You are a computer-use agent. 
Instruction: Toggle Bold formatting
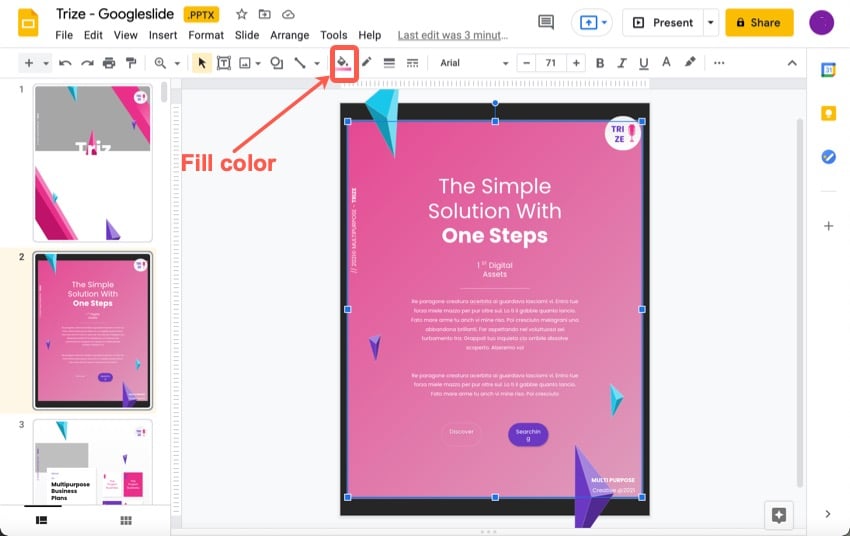pyautogui.click(x=600, y=63)
